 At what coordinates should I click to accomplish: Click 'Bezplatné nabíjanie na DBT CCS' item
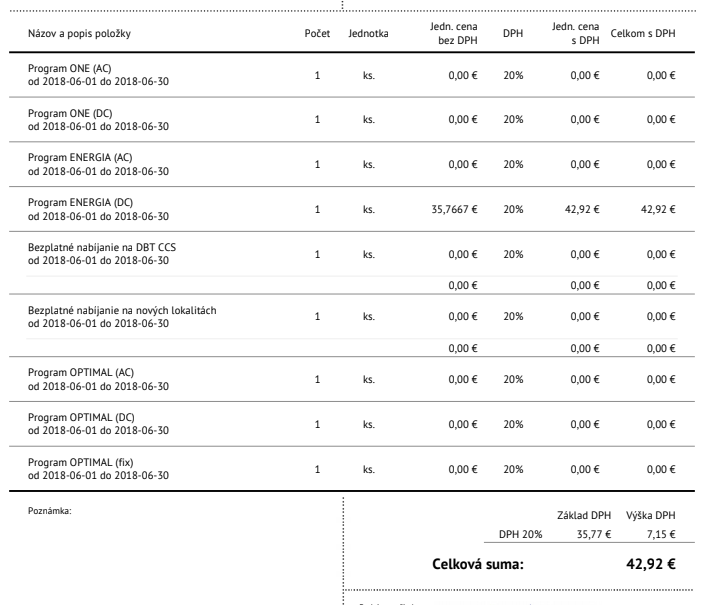pyautogui.click(x=102, y=247)
